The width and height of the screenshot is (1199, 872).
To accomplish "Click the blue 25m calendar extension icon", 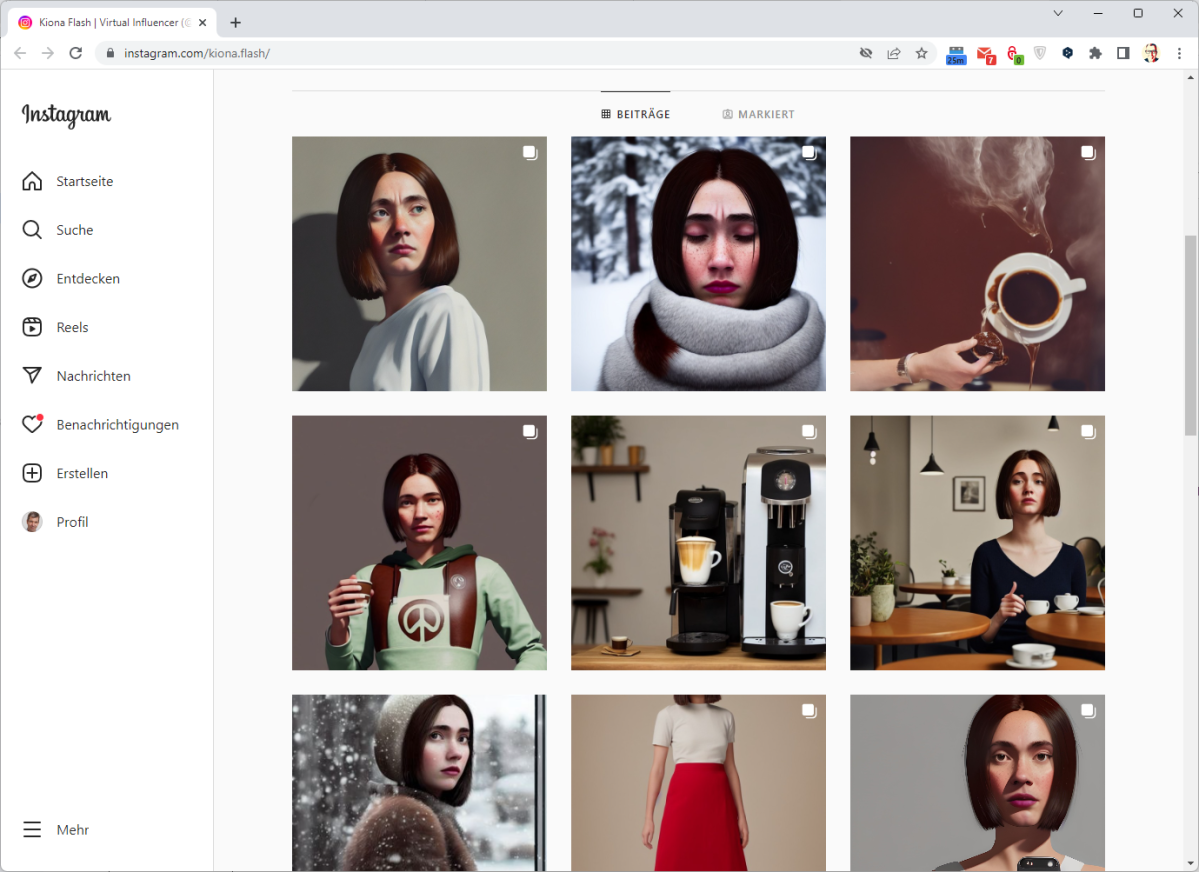I will click(x=956, y=54).
